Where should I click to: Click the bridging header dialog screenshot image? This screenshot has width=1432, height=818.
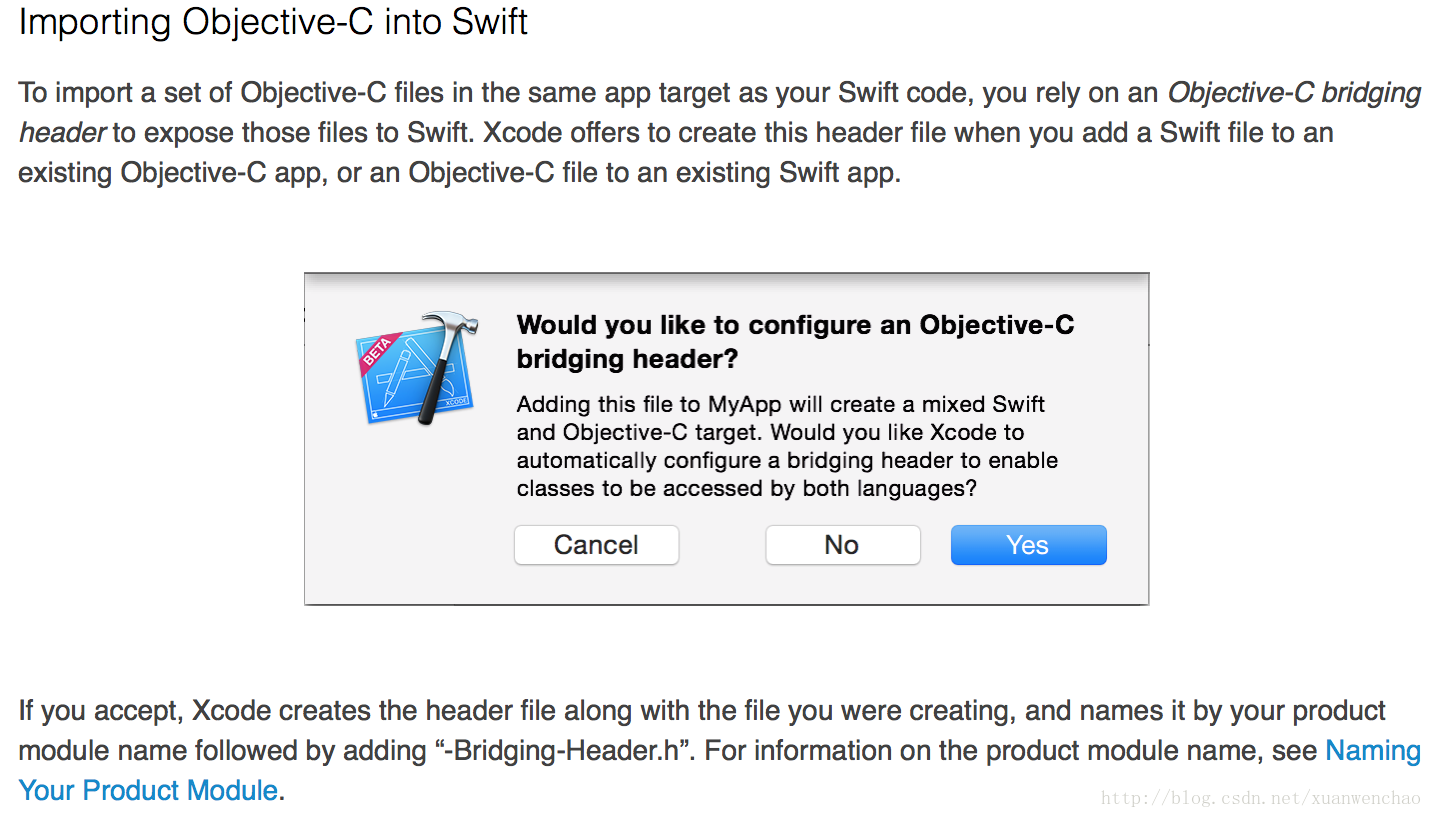click(726, 438)
